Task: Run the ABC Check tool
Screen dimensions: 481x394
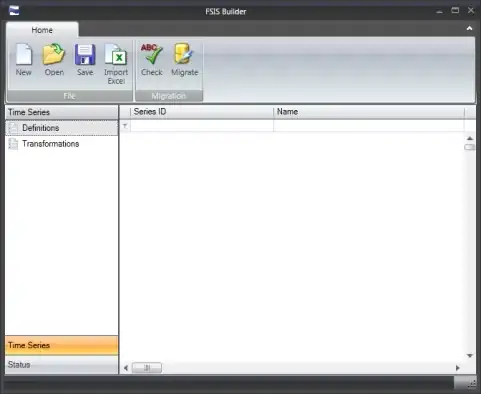Action: pyautogui.click(x=151, y=53)
